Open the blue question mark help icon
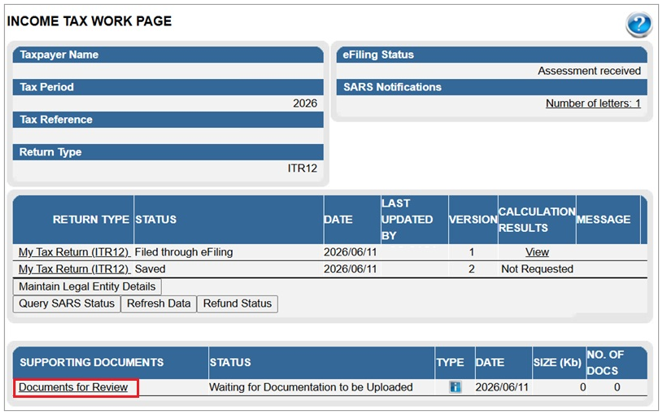 (639, 24)
